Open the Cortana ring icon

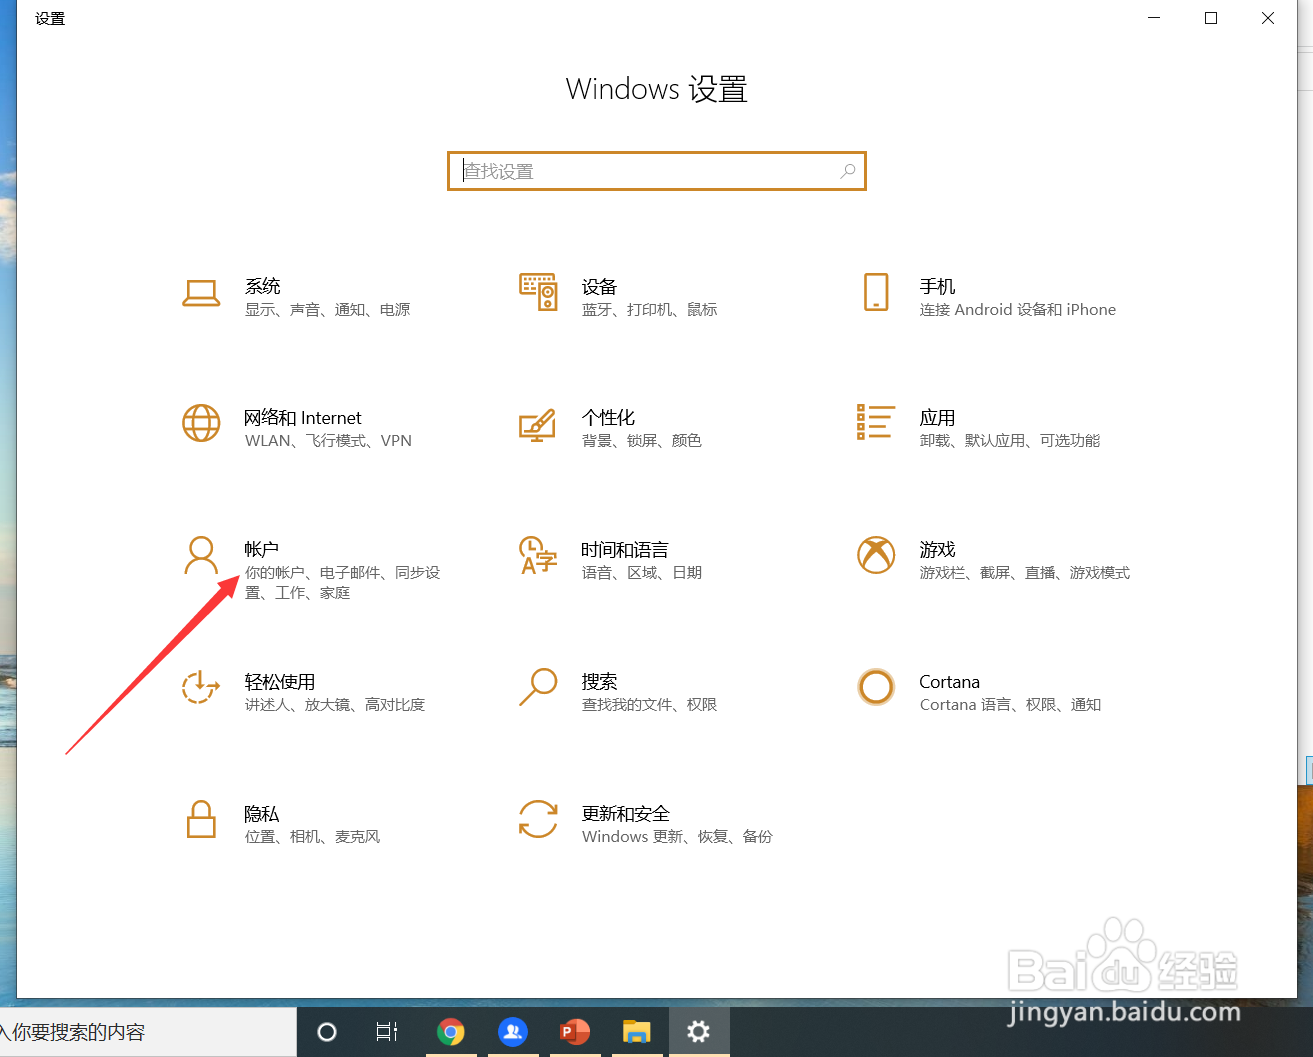tap(876, 687)
